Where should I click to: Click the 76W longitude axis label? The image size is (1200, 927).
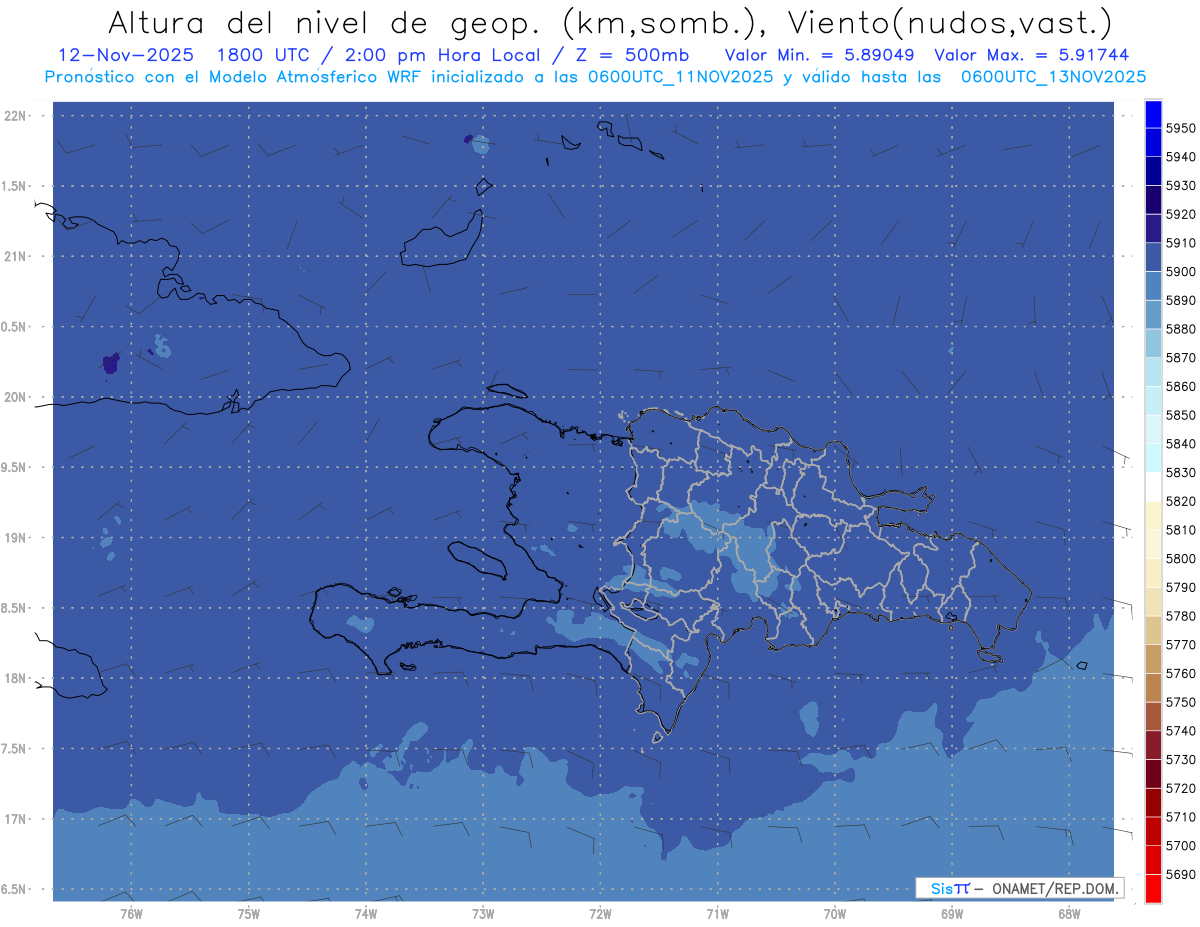click(x=131, y=913)
